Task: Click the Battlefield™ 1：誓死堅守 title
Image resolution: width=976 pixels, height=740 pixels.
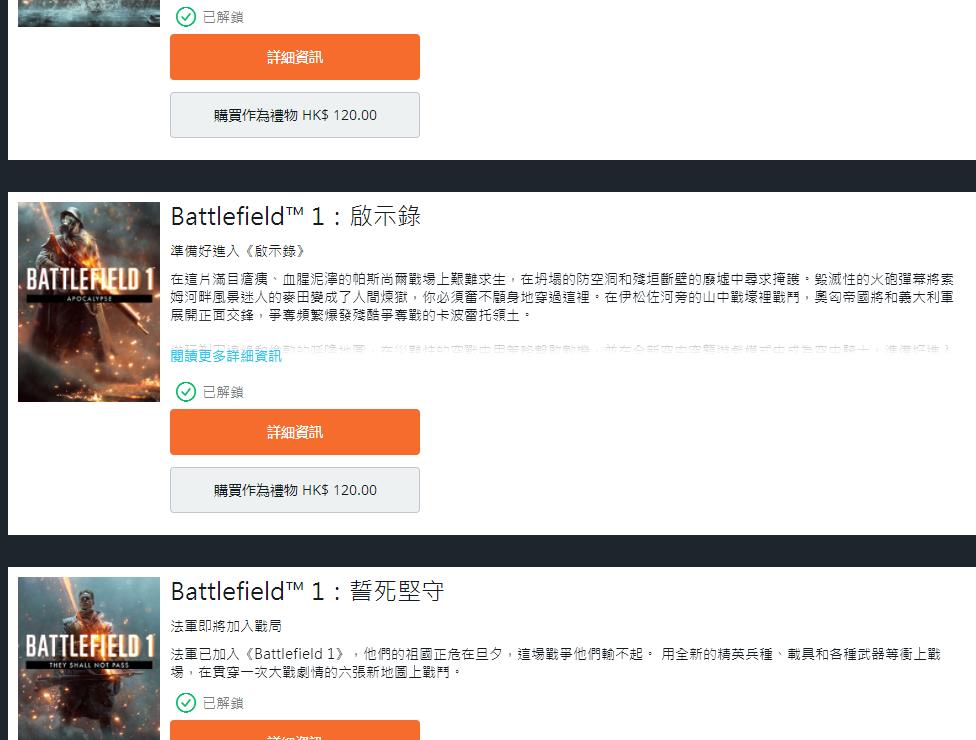Action: [307, 591]
